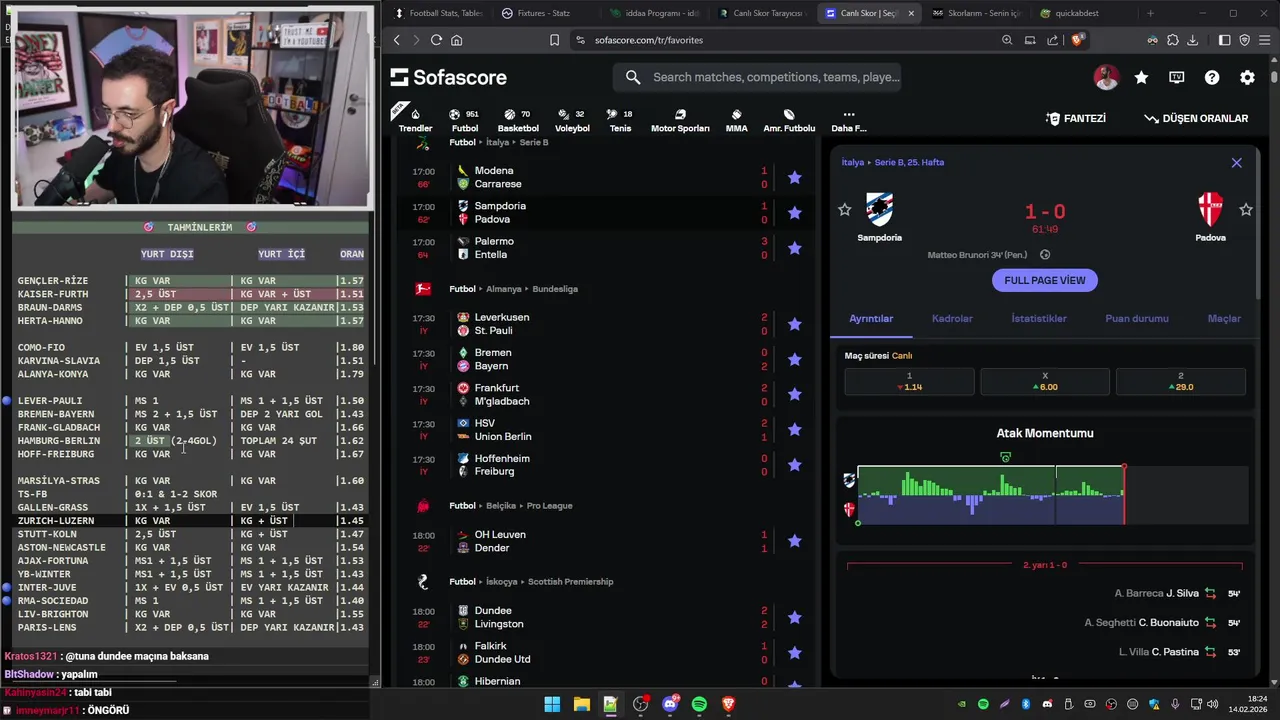Click the Sofascore logo

(x=448, y=77)
